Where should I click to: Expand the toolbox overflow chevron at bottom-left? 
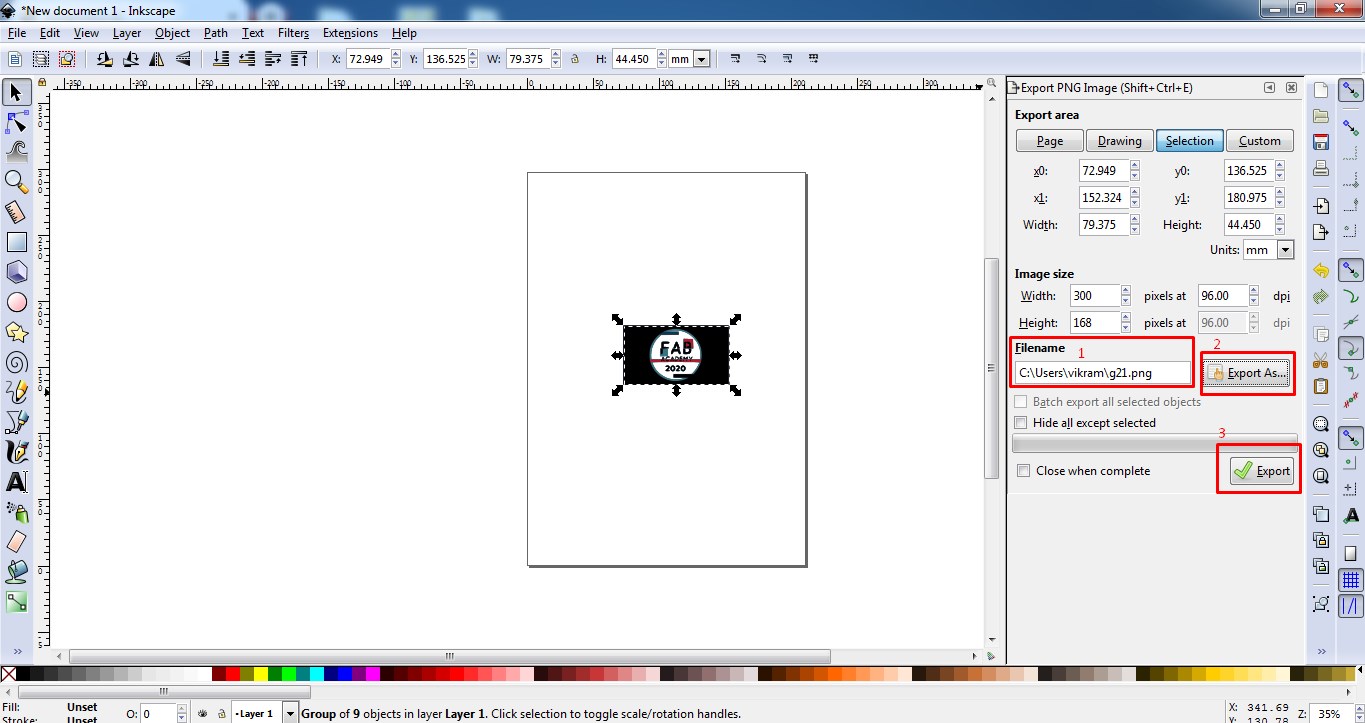click(16, 650)
